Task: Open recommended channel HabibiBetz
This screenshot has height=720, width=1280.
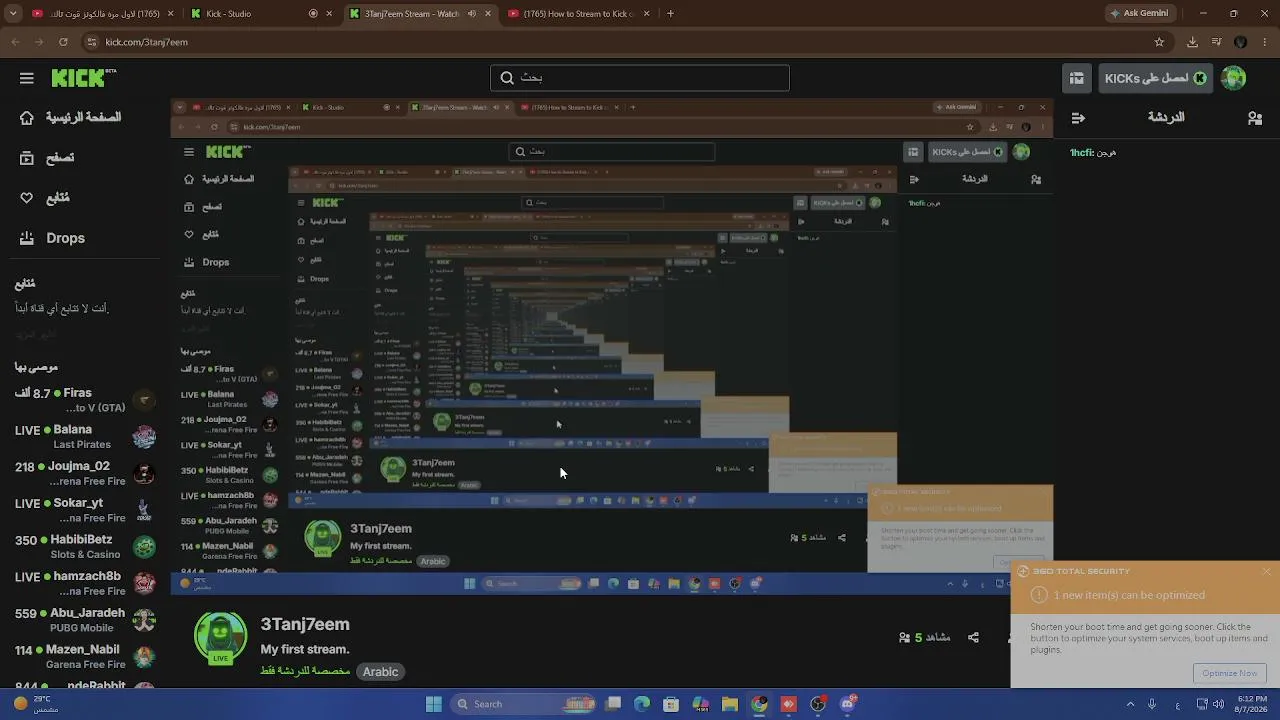Action: [x=86, y=547]
